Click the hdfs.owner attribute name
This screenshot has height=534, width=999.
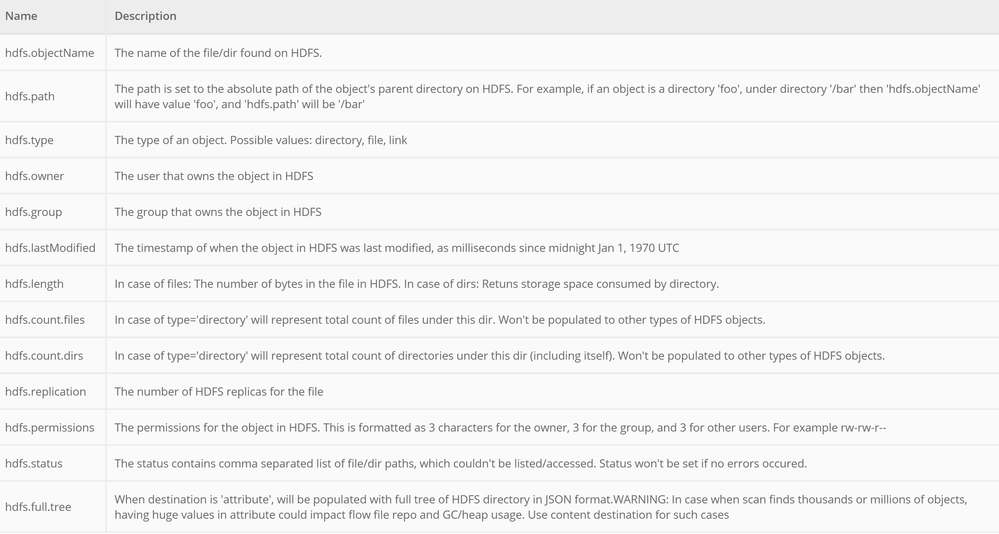point(34,176)
